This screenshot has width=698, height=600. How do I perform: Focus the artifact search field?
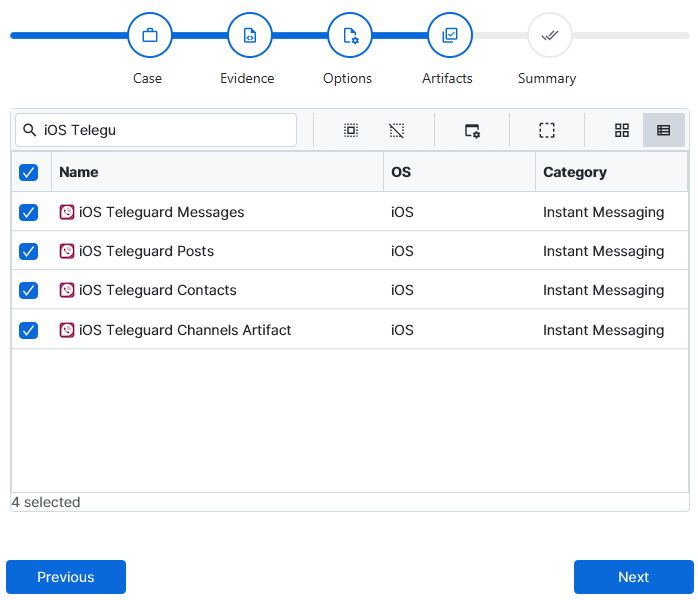click(156, 130)
